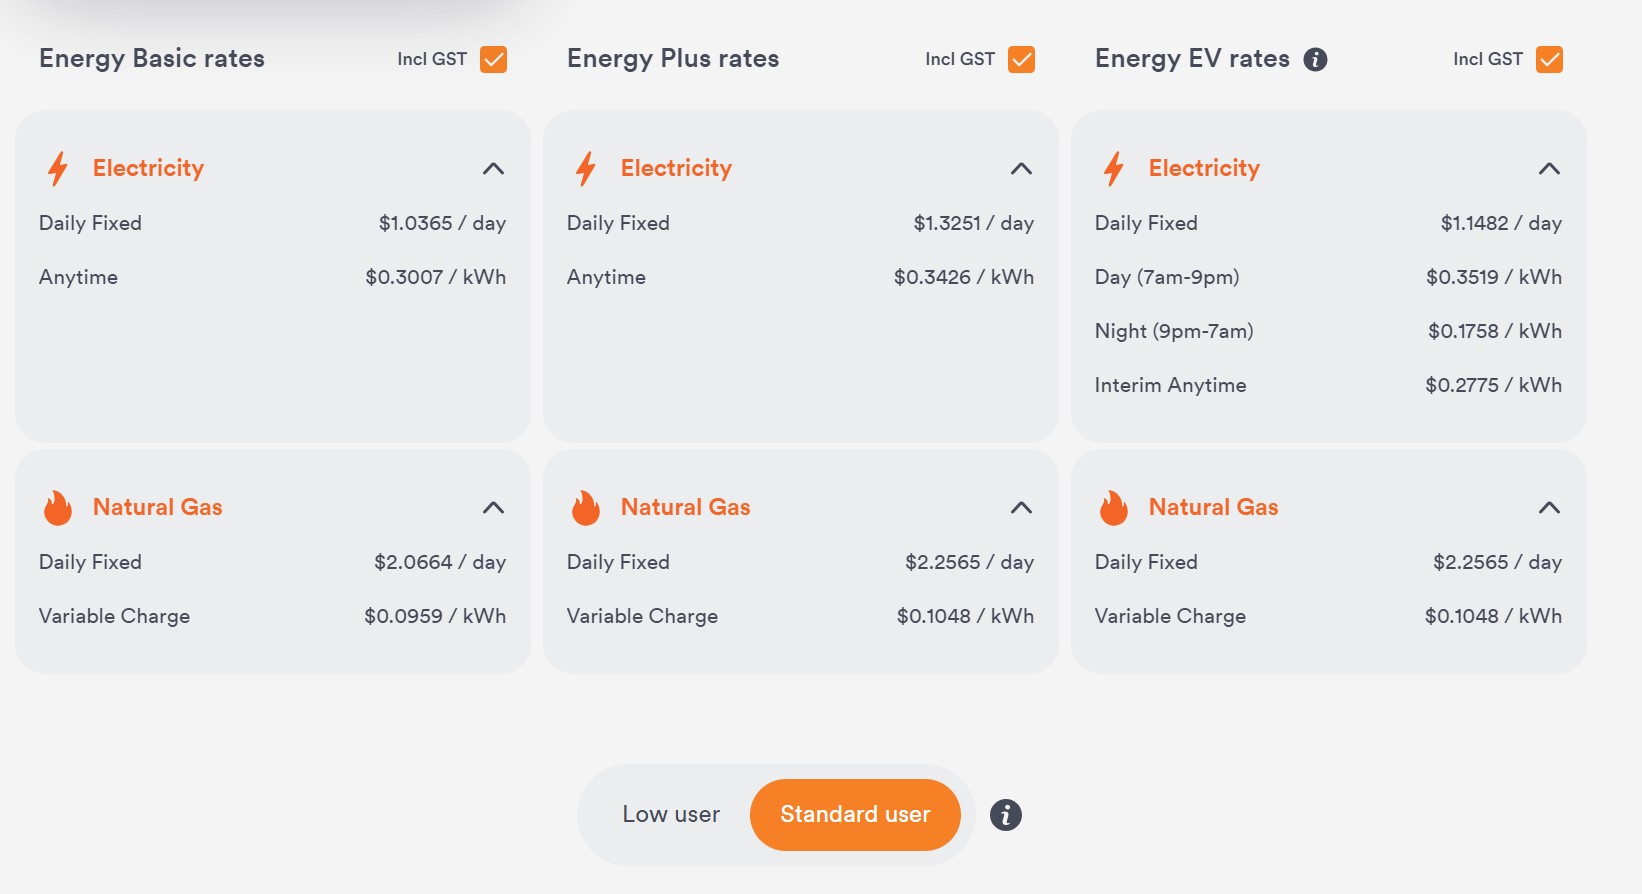Click the Energy EV Natural Gas flame icon

tap(1114, 508)
